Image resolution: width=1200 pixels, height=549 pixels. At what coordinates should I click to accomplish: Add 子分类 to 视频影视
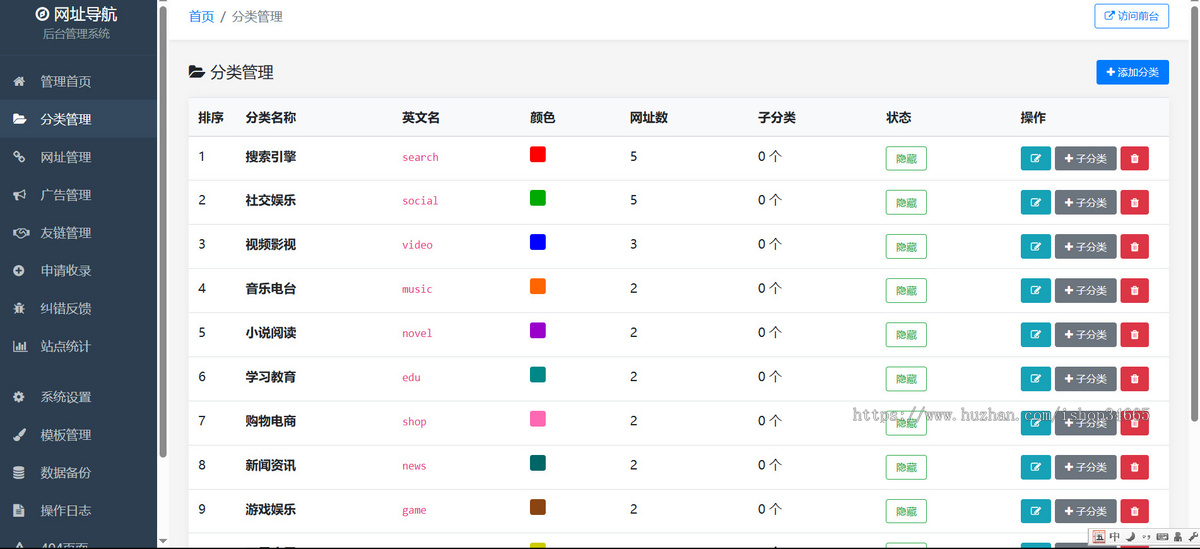click(1086, 246)
